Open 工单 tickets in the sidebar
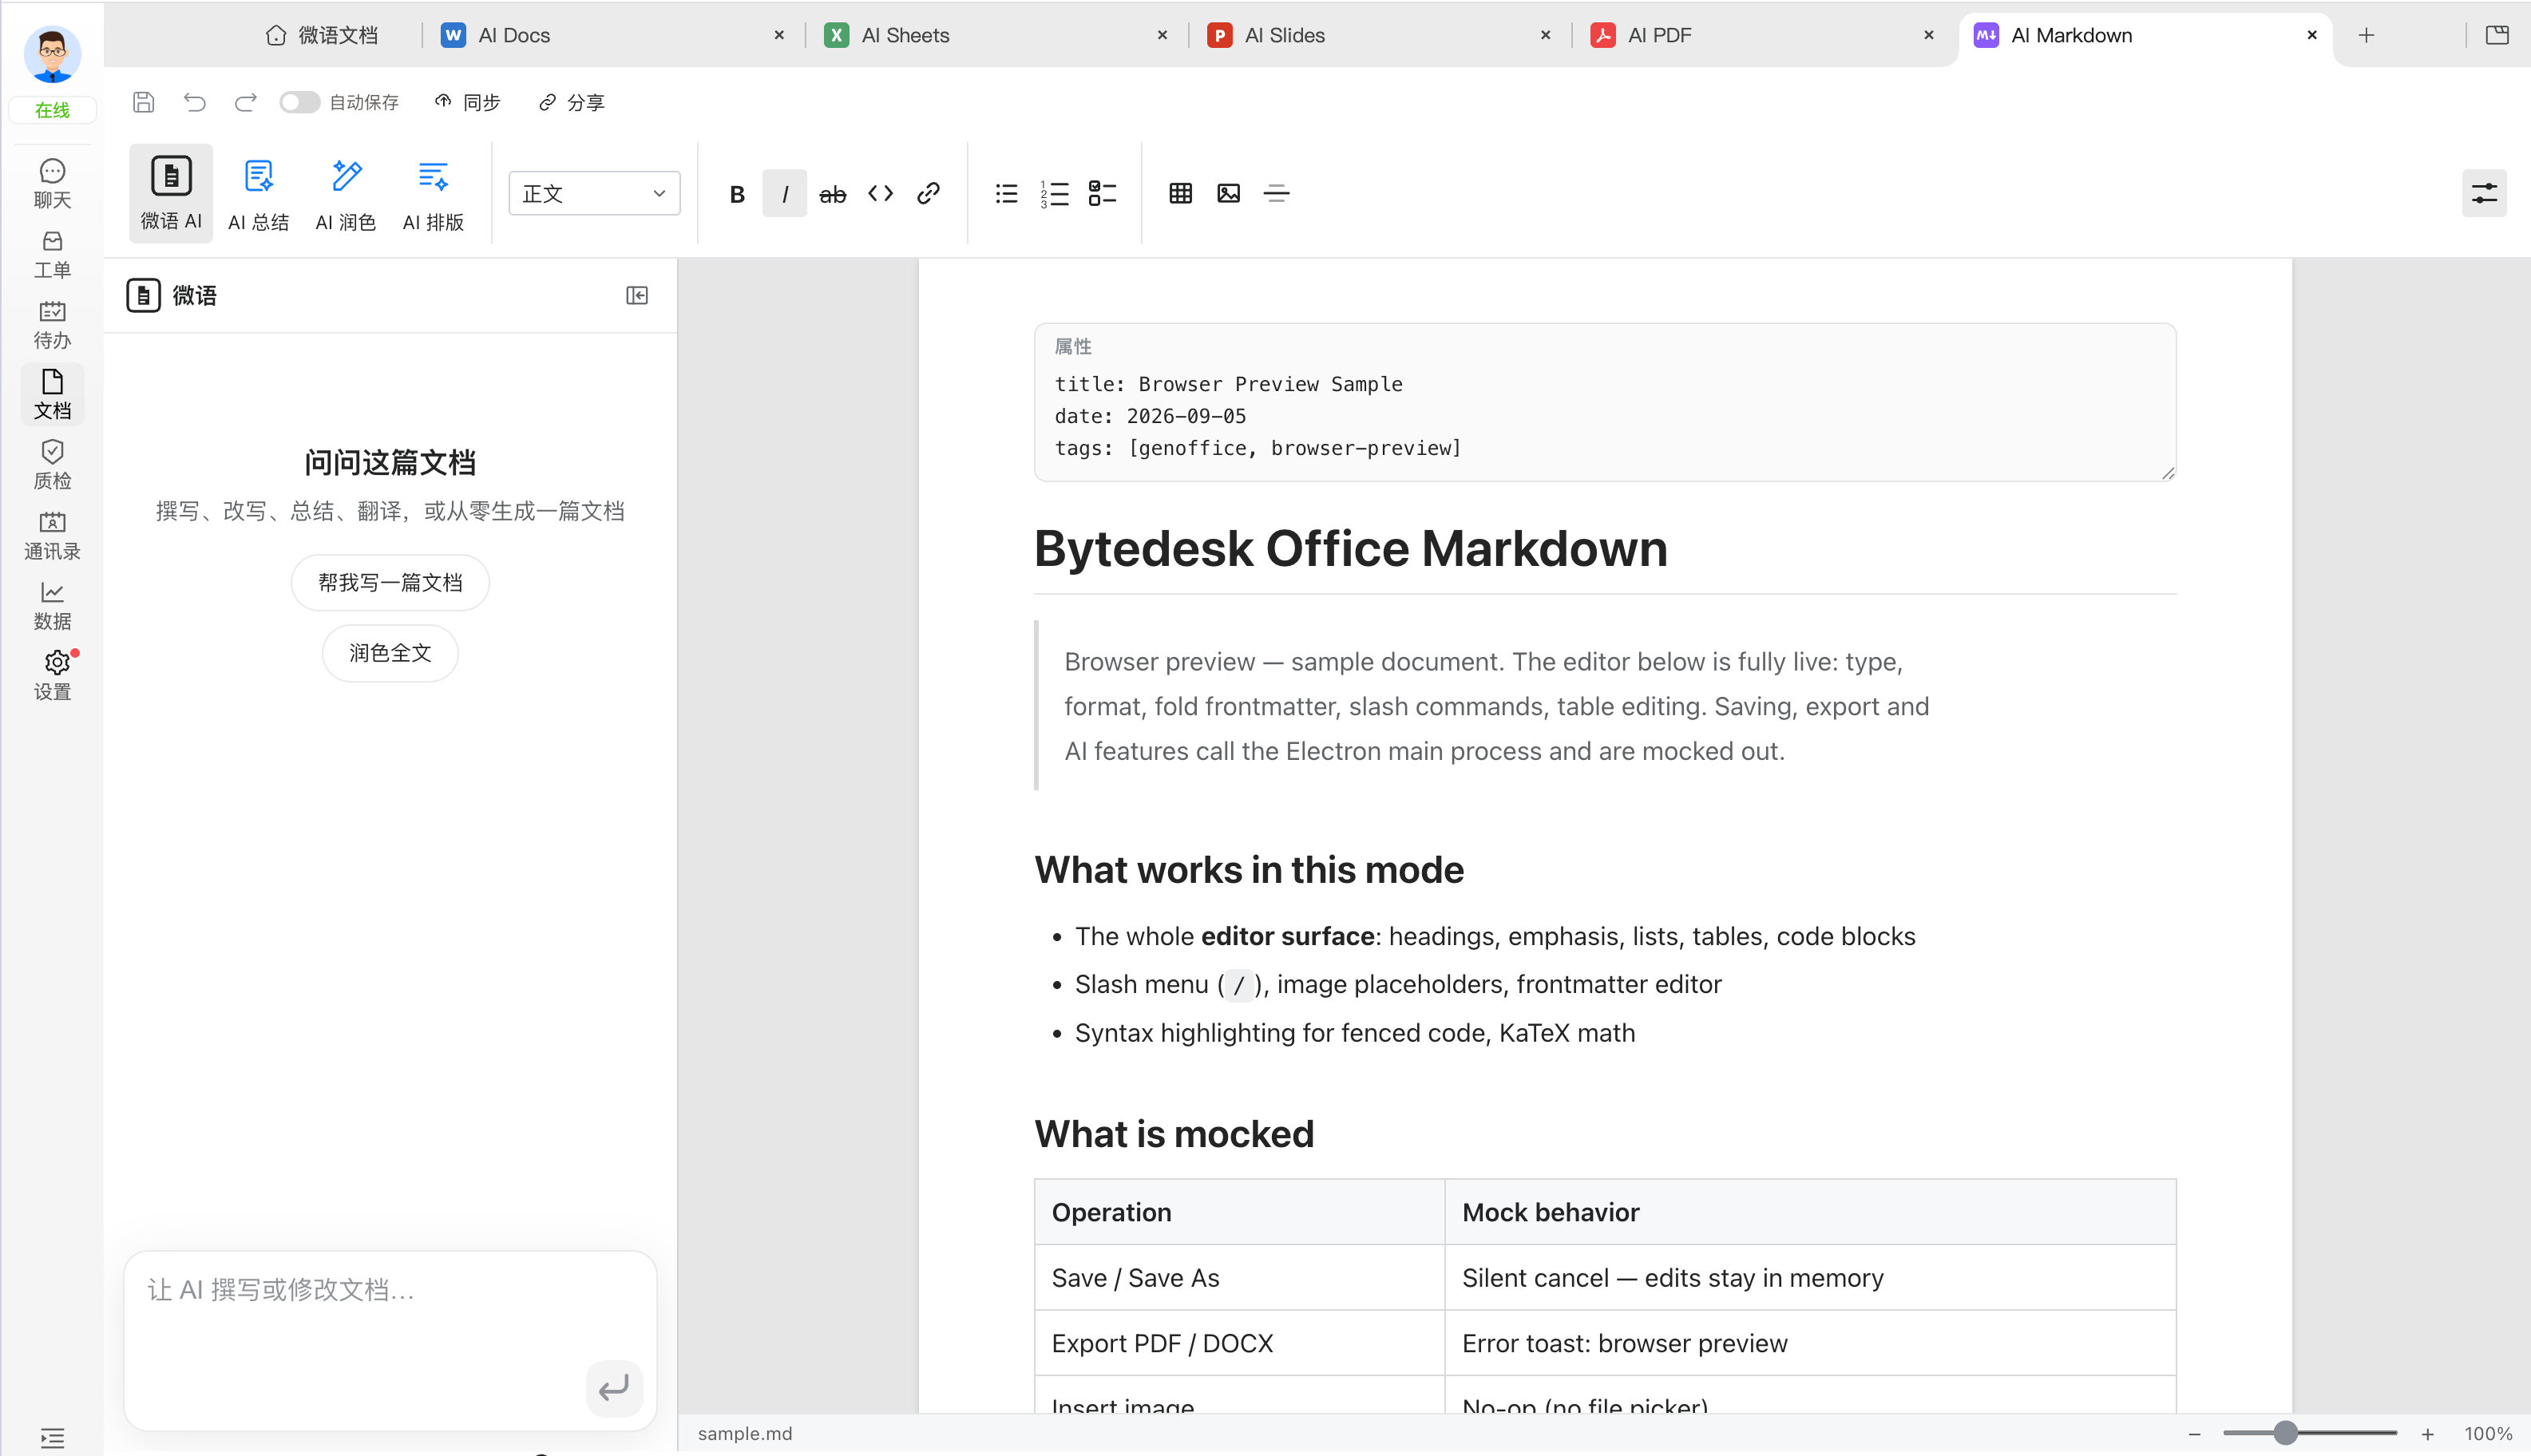The height and width of the screenshot is (1456, 2531). 52,254
